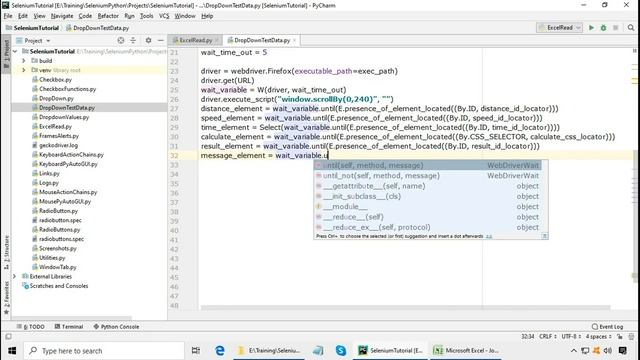Click SeleniumTutorial breadcrumb in navigation bar

coord(33,28)
